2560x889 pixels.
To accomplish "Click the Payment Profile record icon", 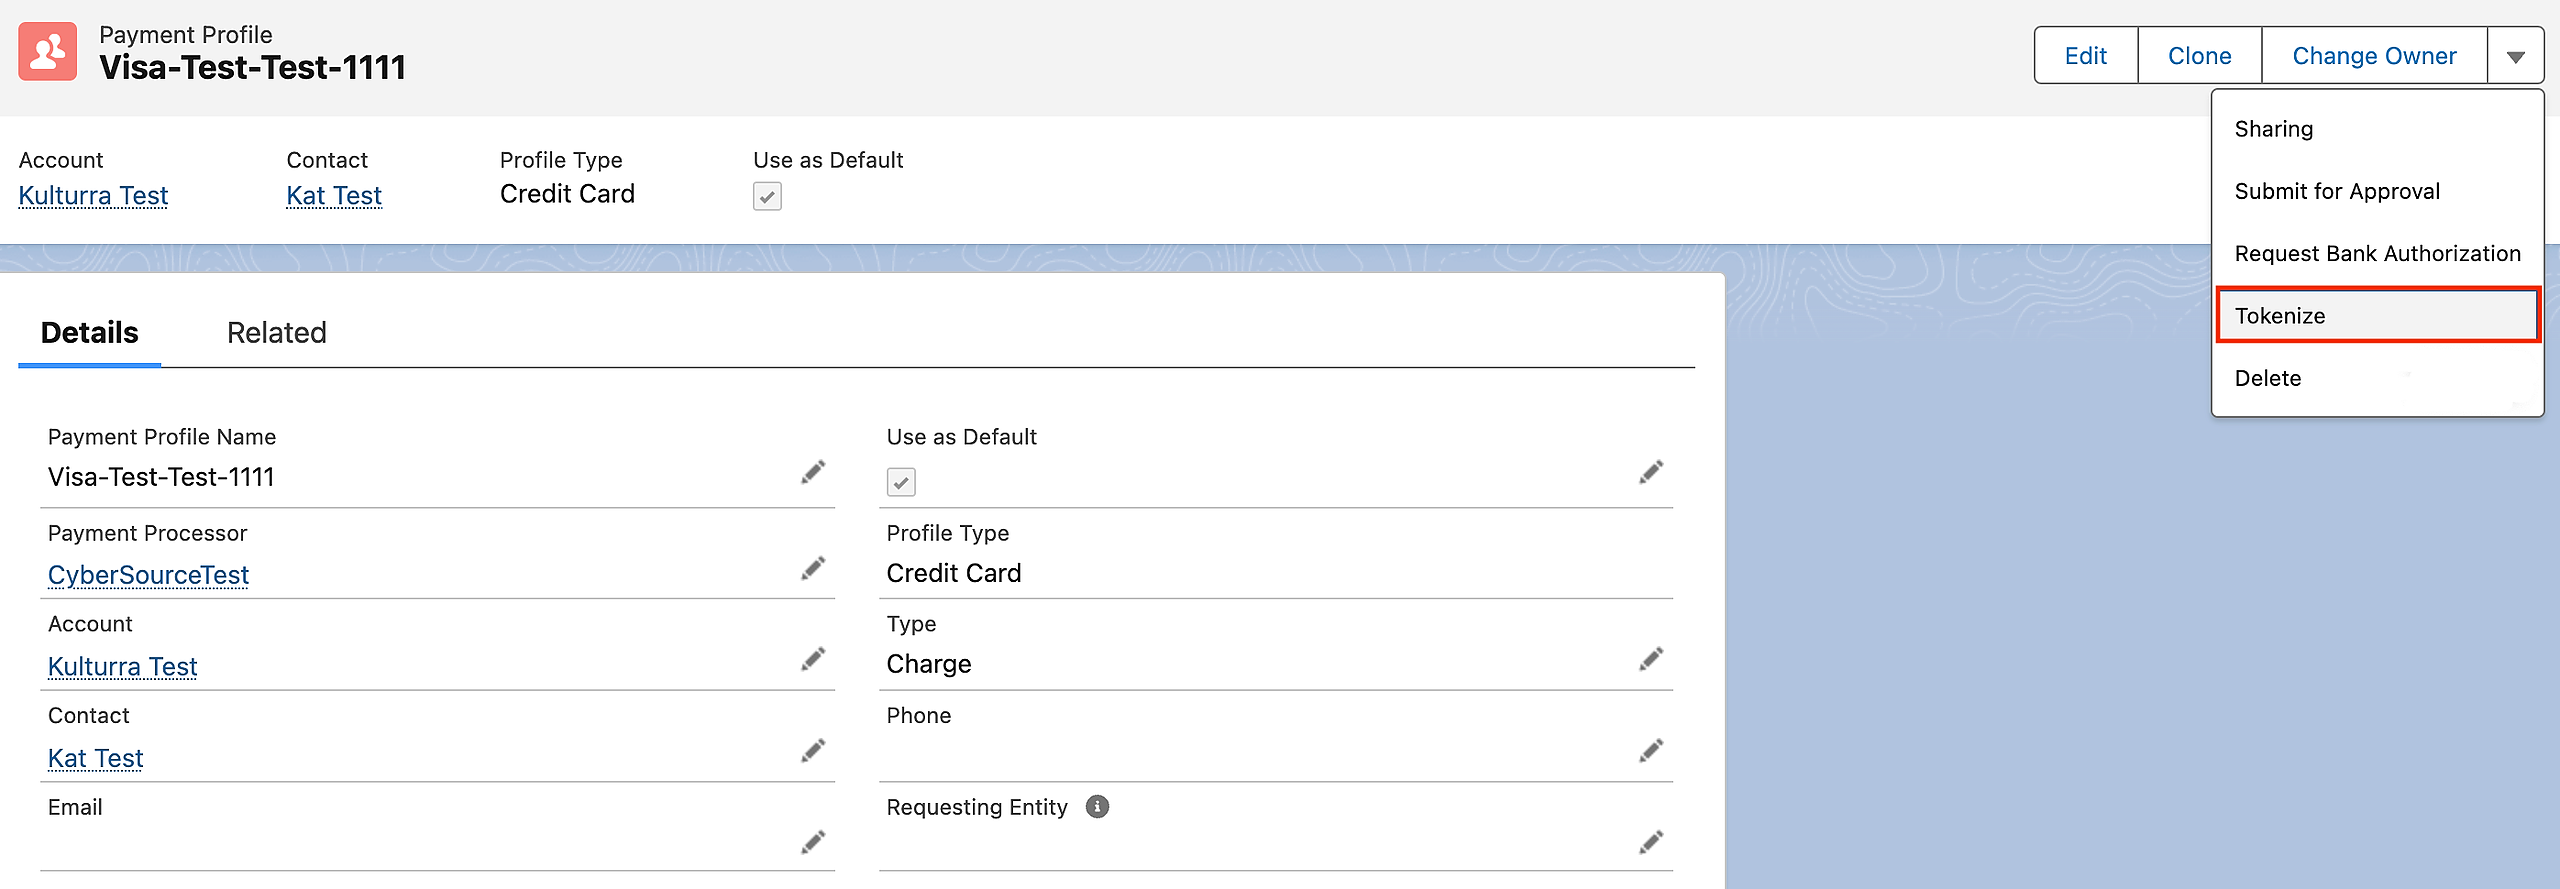I will click(x=47, y=52).
